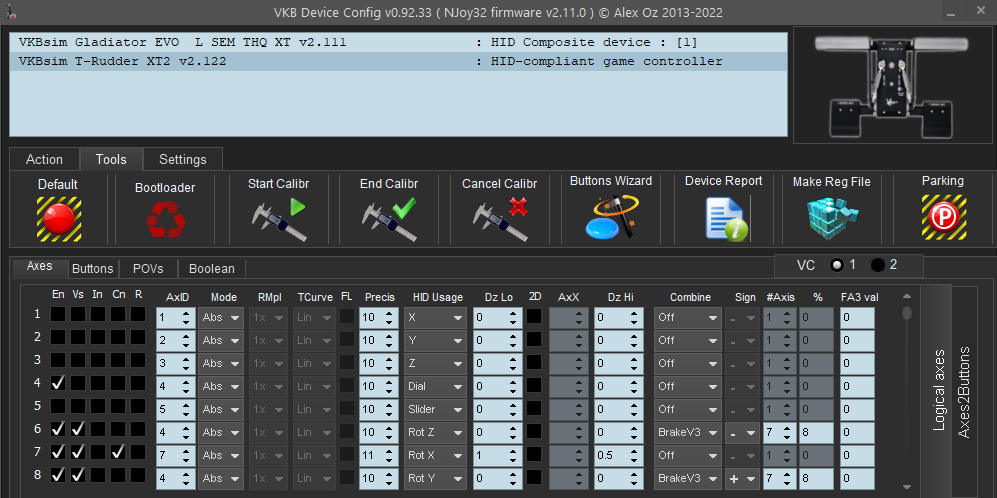997x498 pixels.
Task: Open the Sign dropdown for axis 8
Action: (742, 478)
